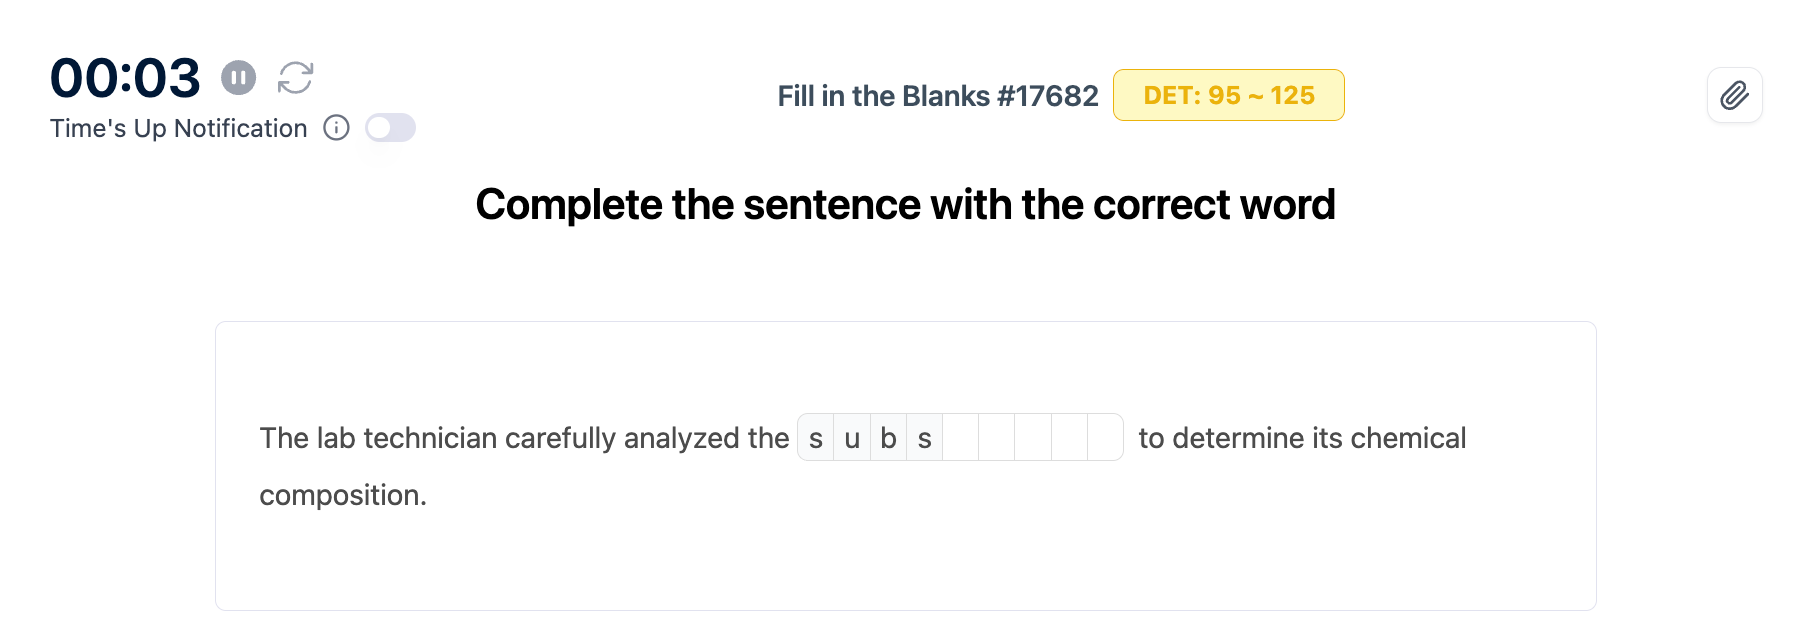Focus the first empty letter box
The width and height of the screenshot is (1810, 628).
point(961,438)
